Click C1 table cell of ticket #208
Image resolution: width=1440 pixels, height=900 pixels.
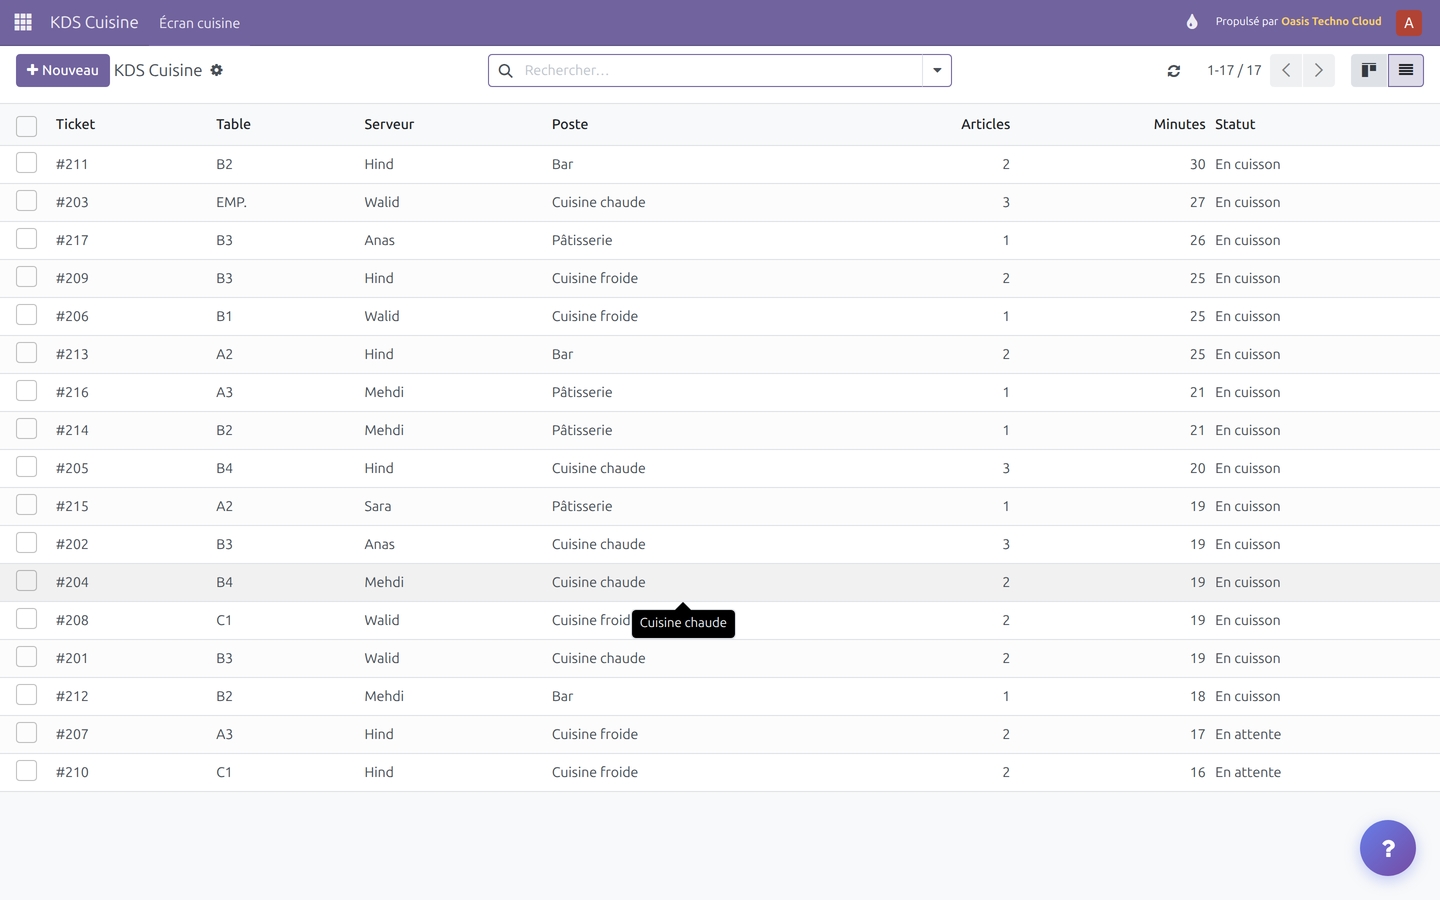pos(224,620)
